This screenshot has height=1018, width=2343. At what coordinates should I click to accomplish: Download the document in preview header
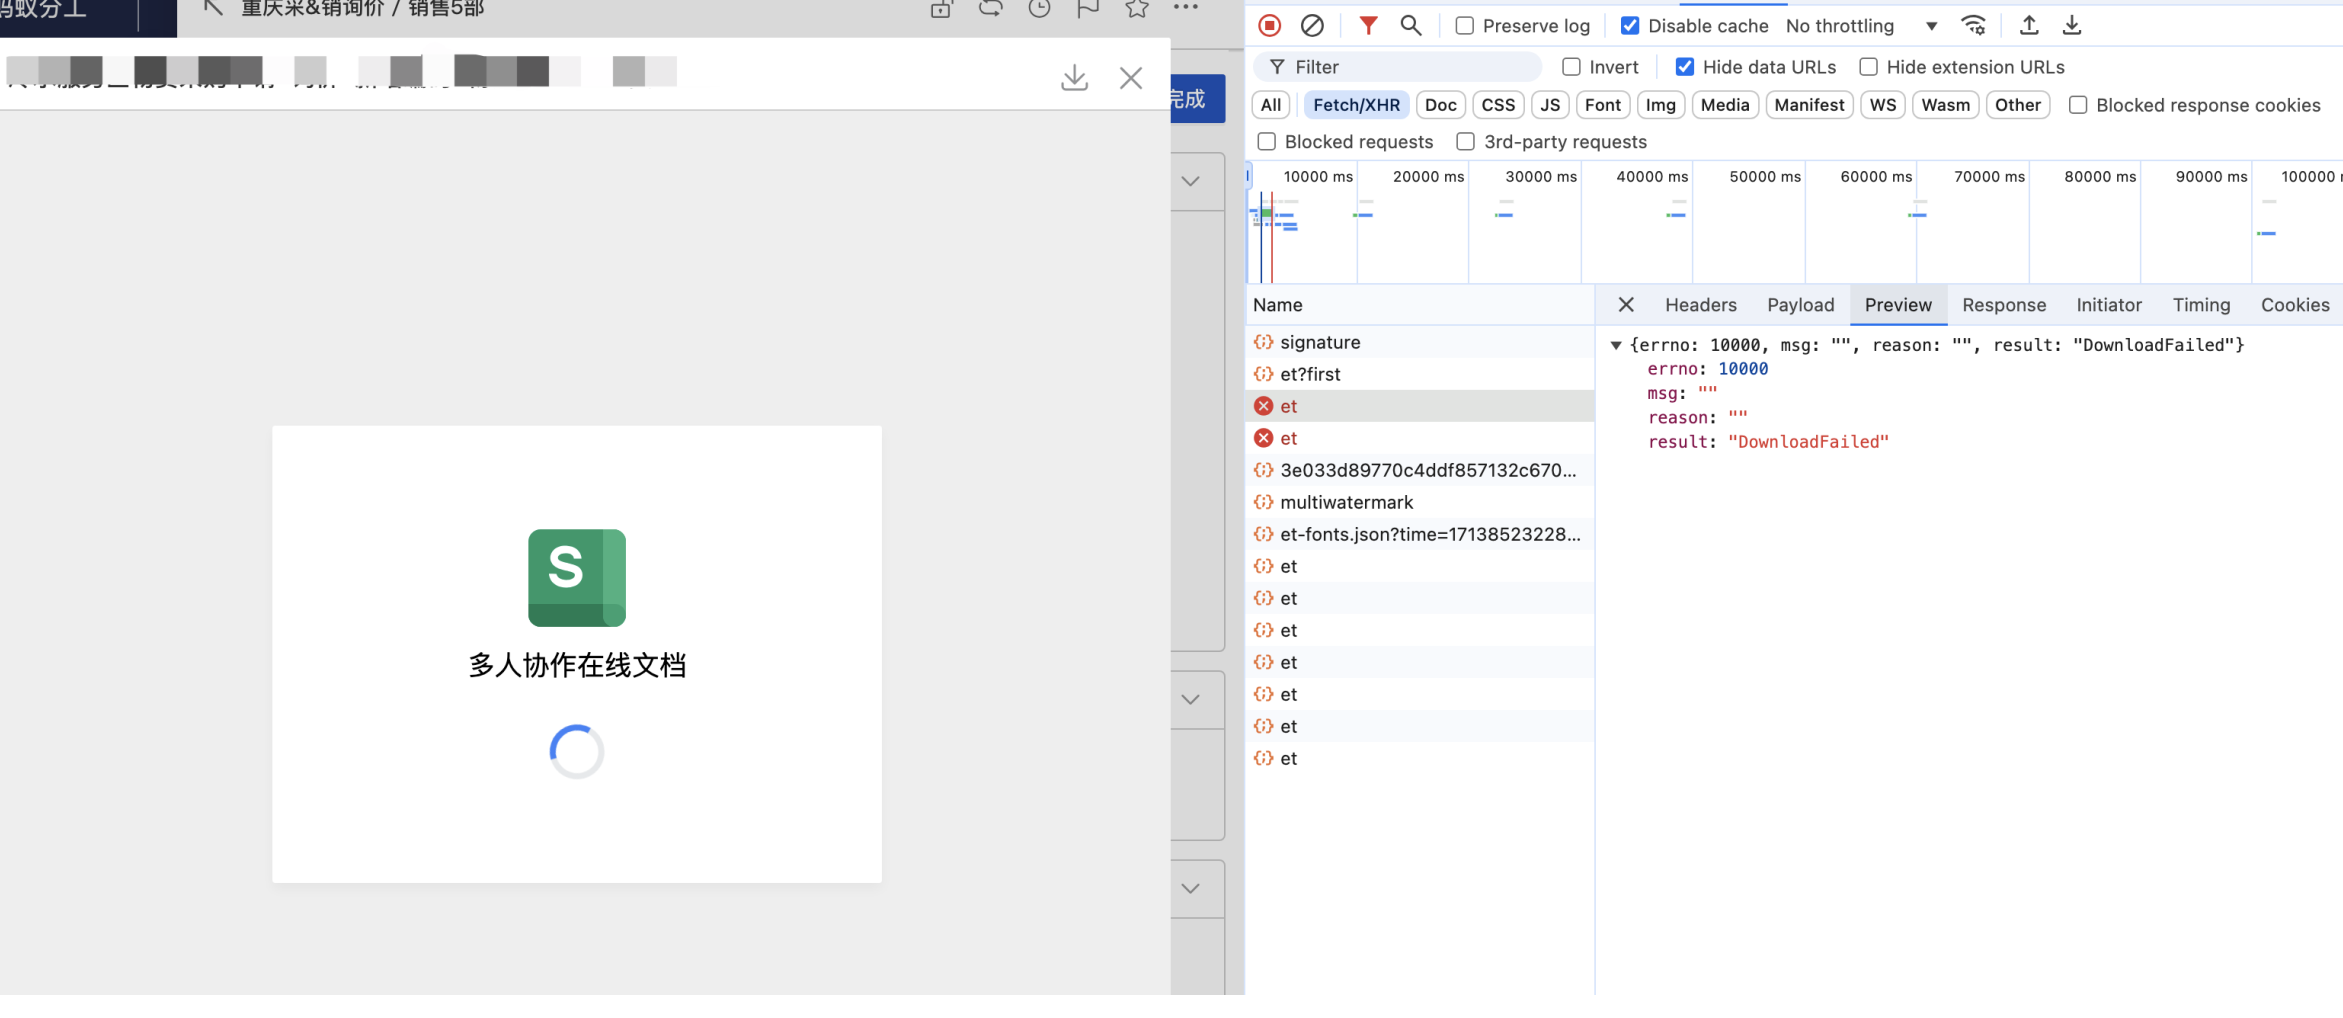point(1074,78)
